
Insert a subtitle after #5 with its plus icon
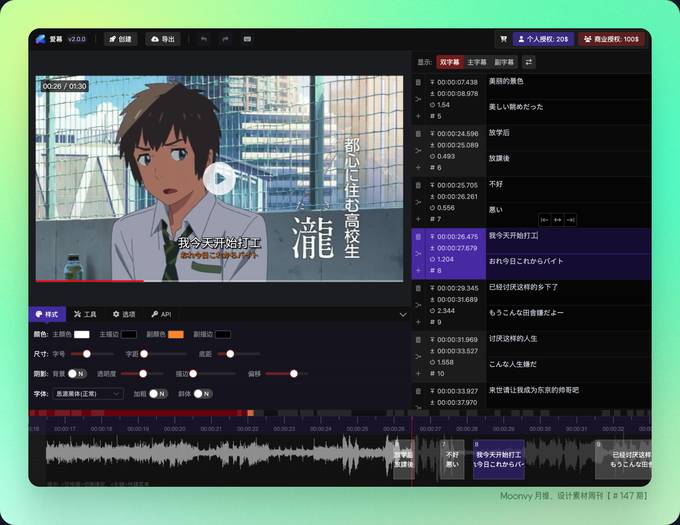[x=418, y=116]
